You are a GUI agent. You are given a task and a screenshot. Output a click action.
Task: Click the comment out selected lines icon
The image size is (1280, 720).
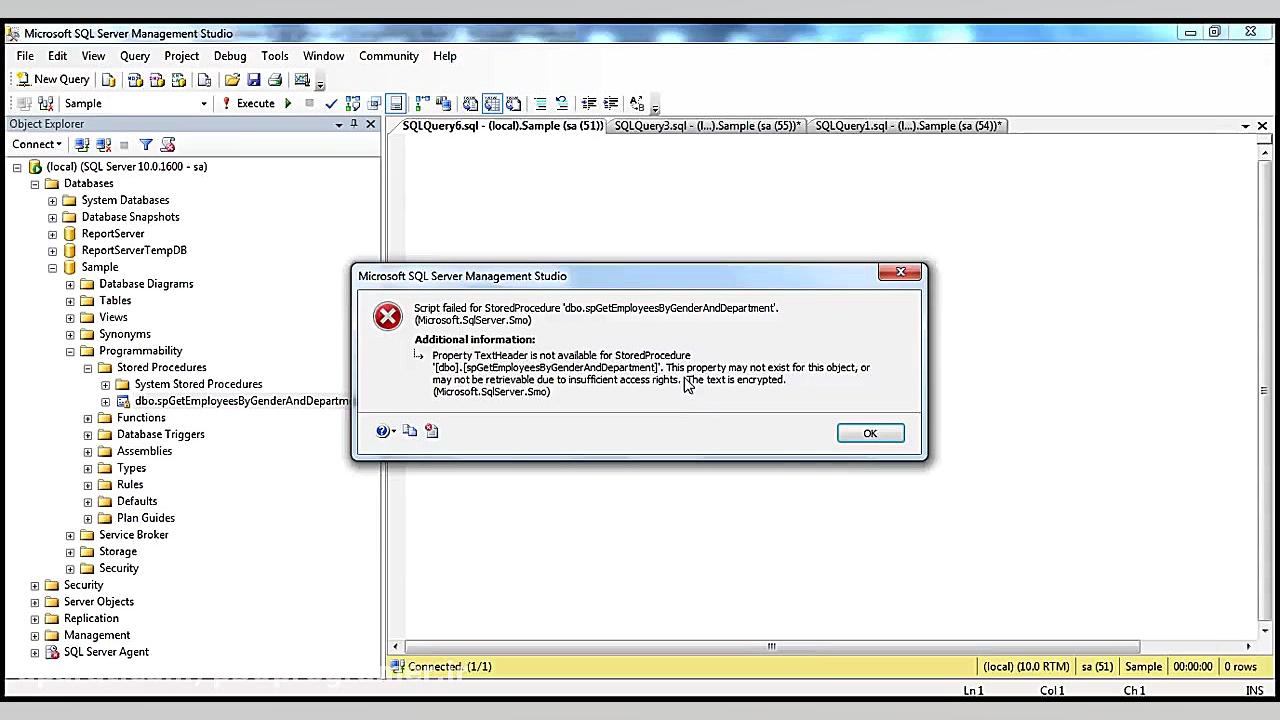pos(541,103)
